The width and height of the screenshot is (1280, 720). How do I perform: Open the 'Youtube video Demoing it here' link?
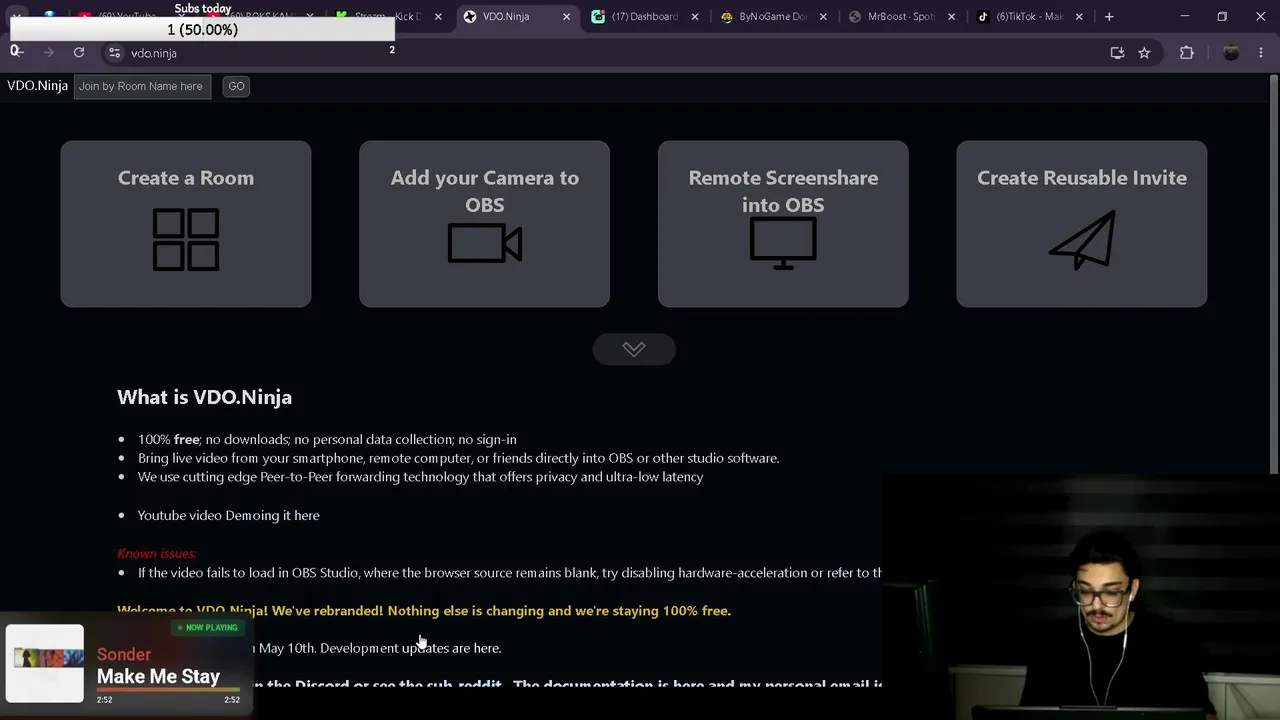[229, 515]
